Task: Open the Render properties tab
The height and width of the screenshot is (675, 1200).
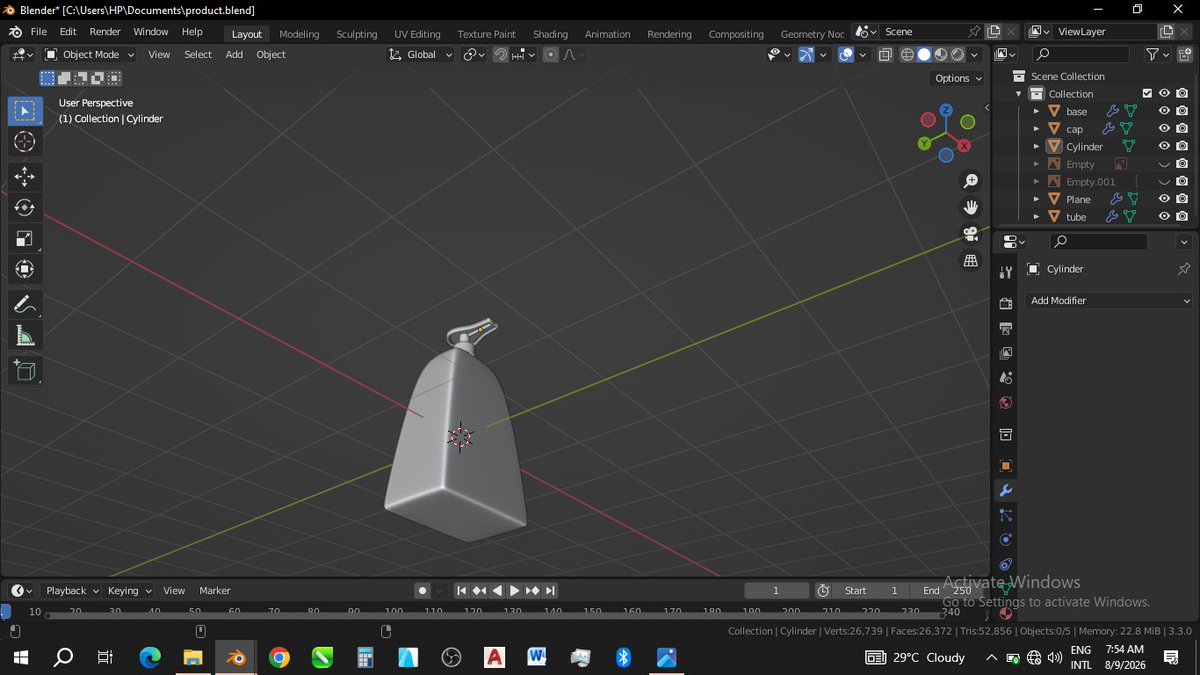Action: (1006, 303)
